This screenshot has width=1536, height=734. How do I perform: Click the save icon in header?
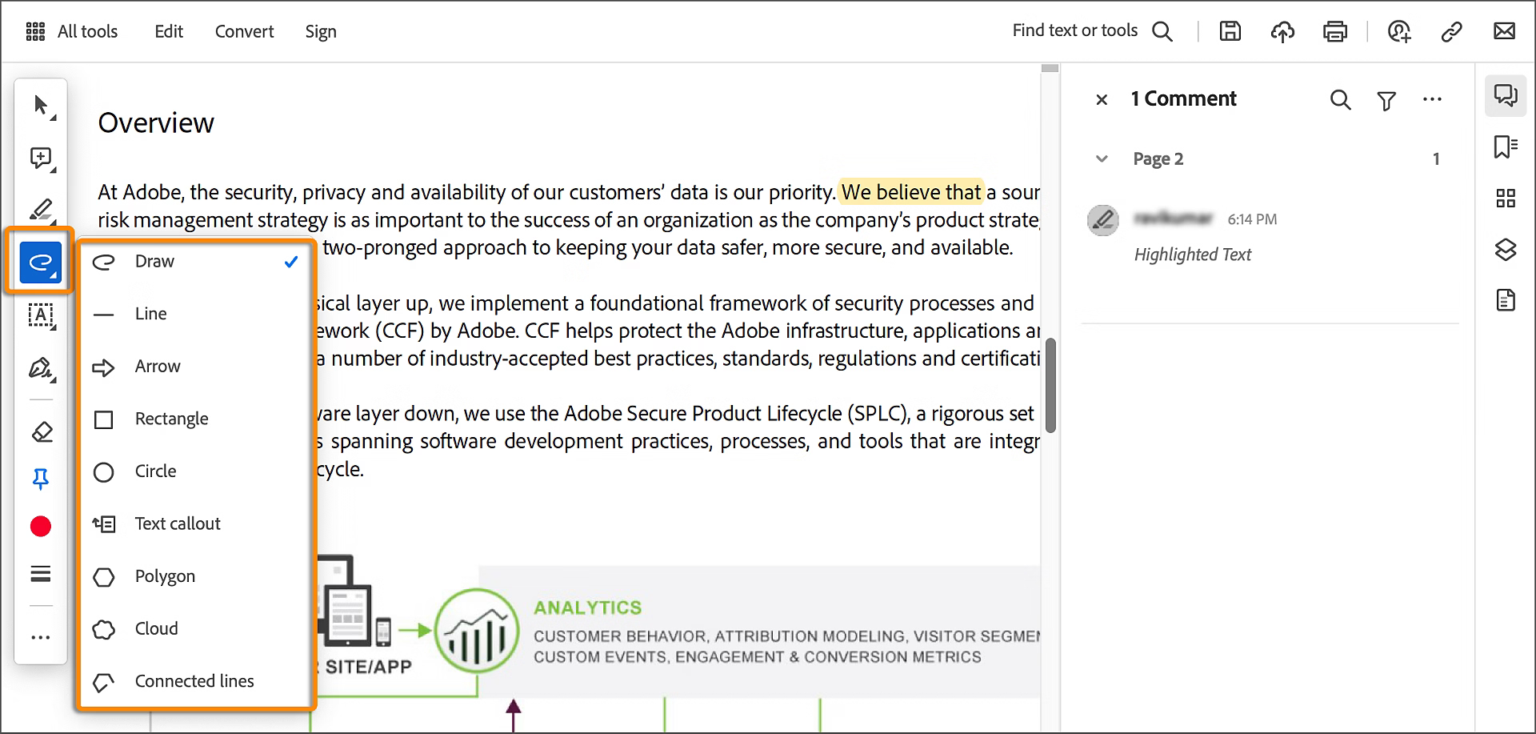tap(1230, 31)
